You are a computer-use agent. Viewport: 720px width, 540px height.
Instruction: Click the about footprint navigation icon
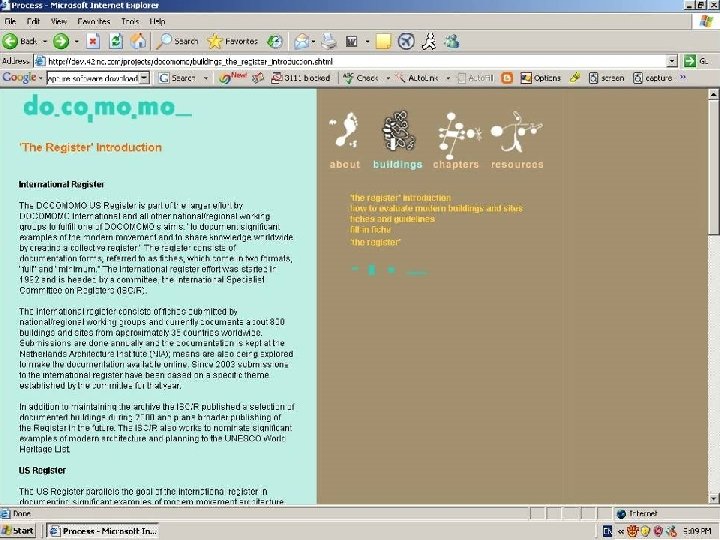pos(344,130)
